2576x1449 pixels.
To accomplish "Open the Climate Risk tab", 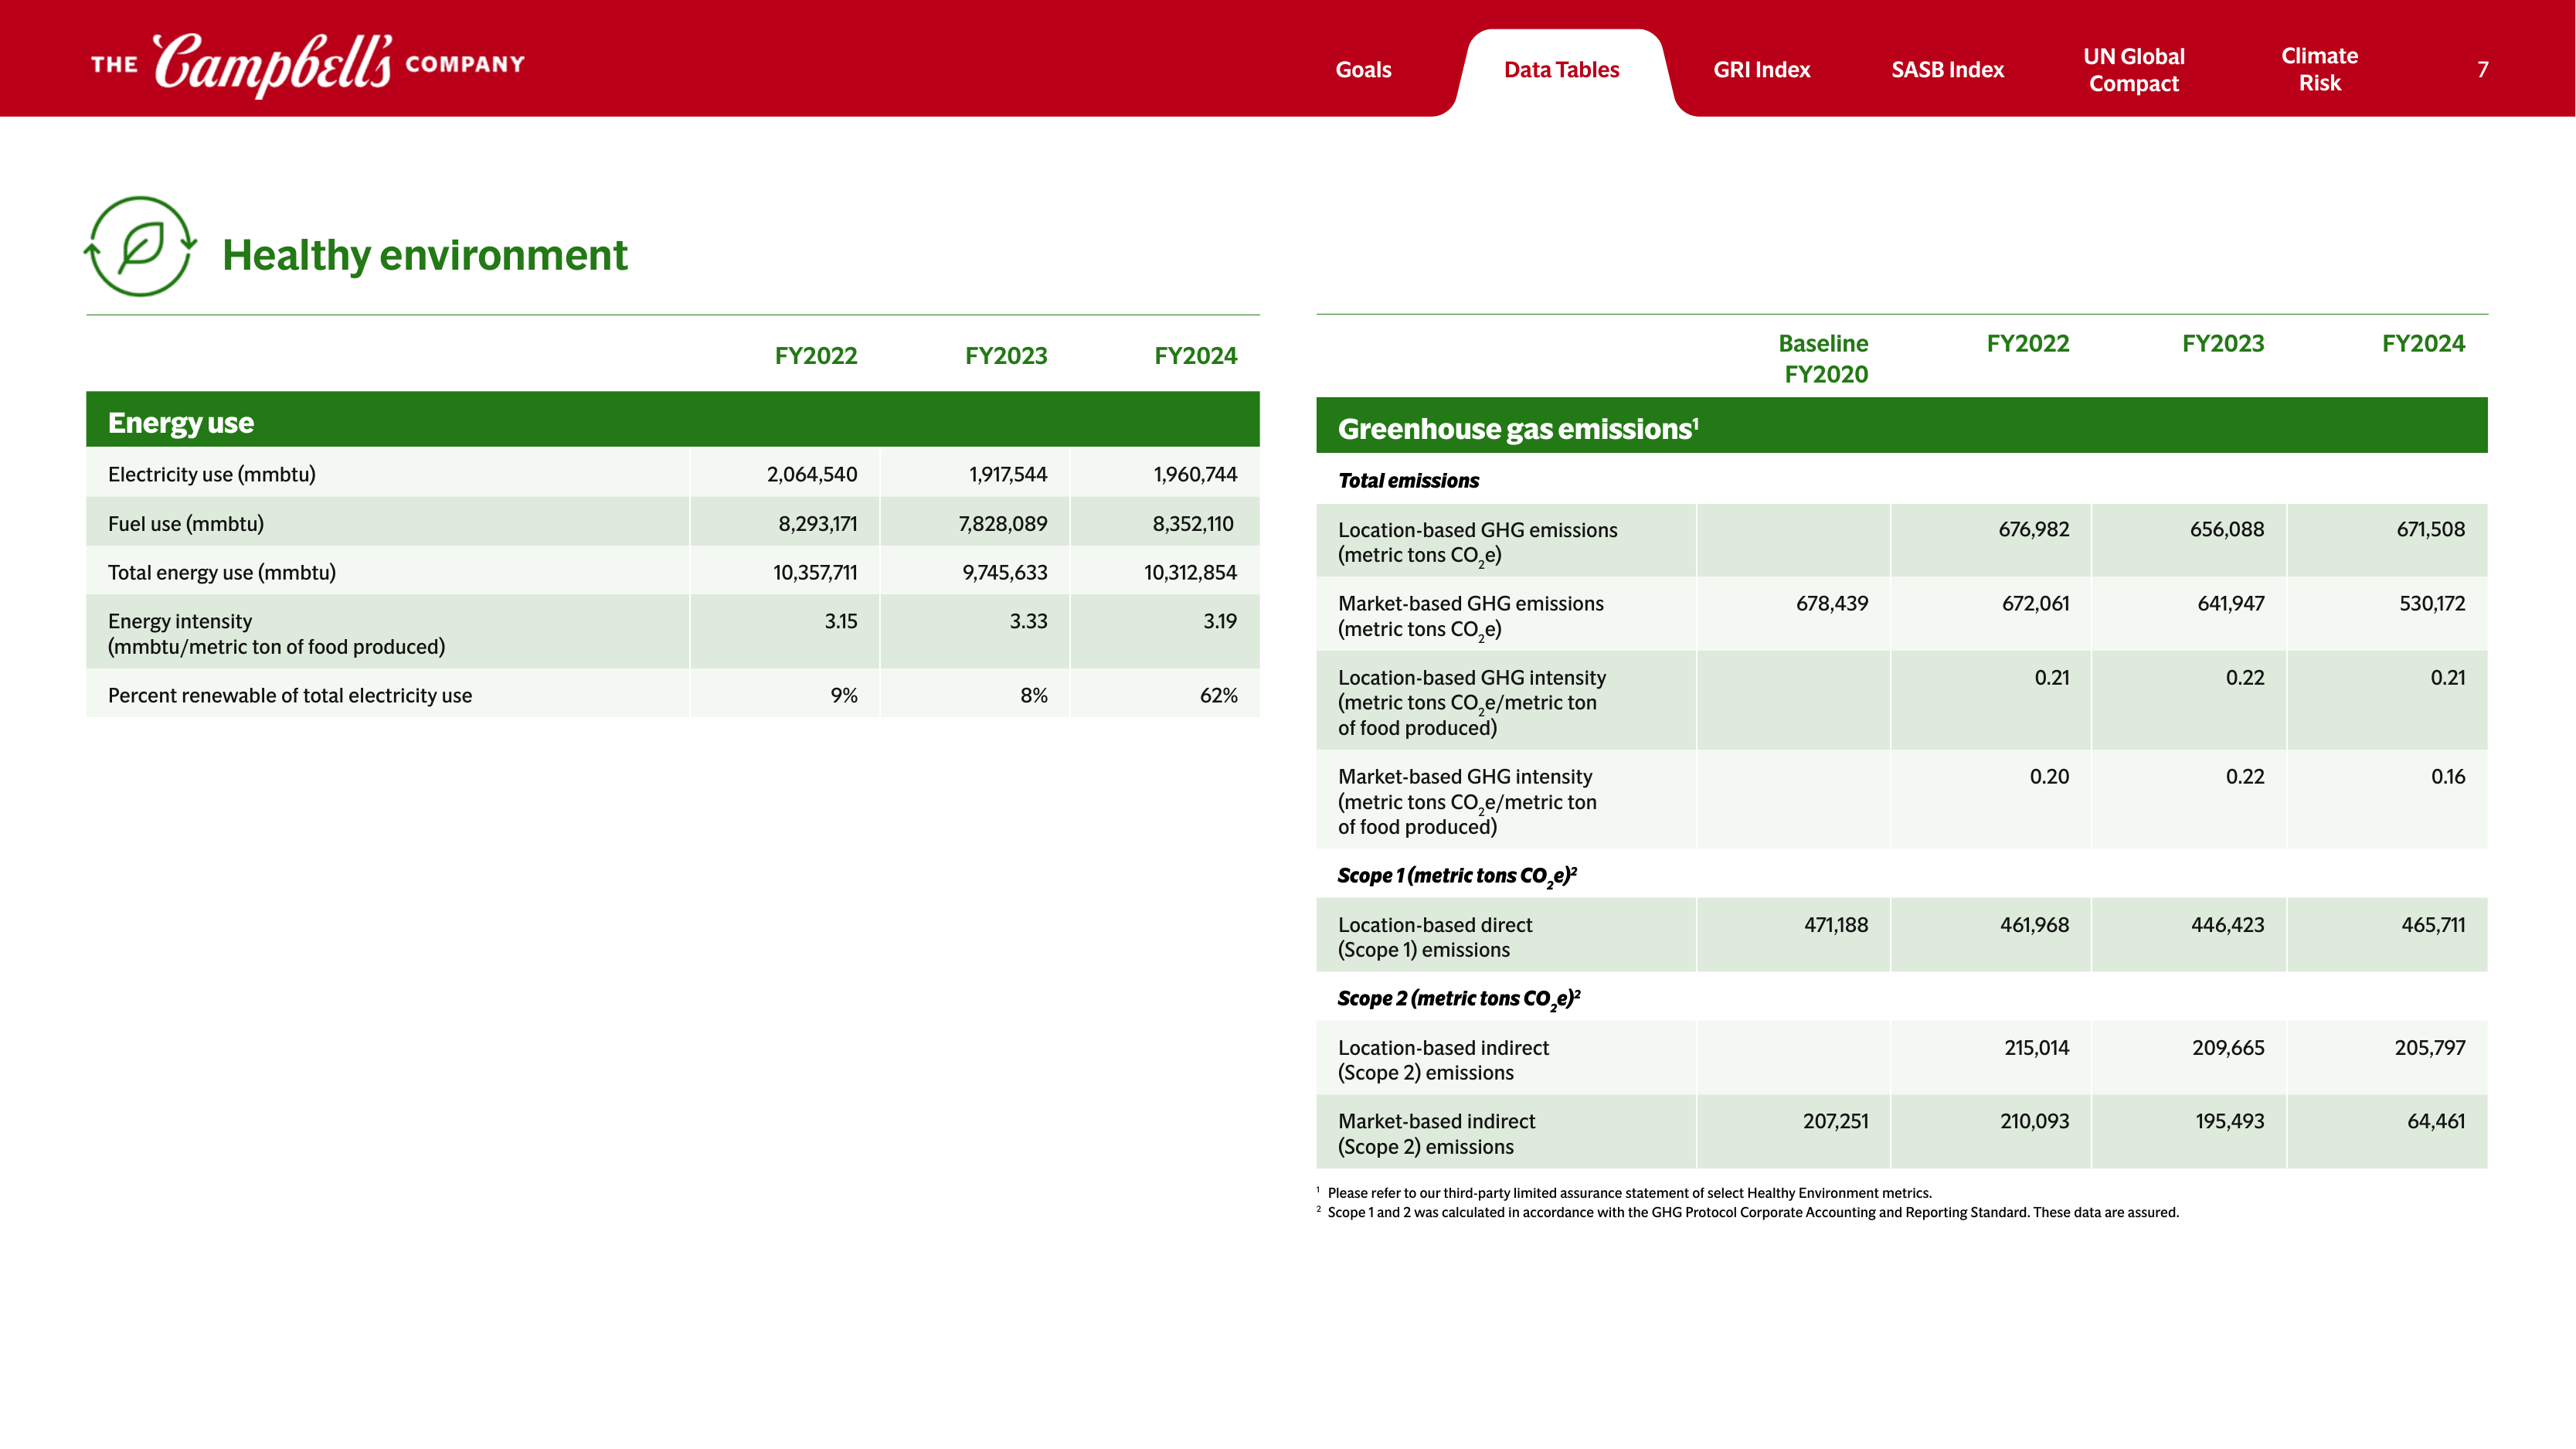I will [x=2319, y=70].
